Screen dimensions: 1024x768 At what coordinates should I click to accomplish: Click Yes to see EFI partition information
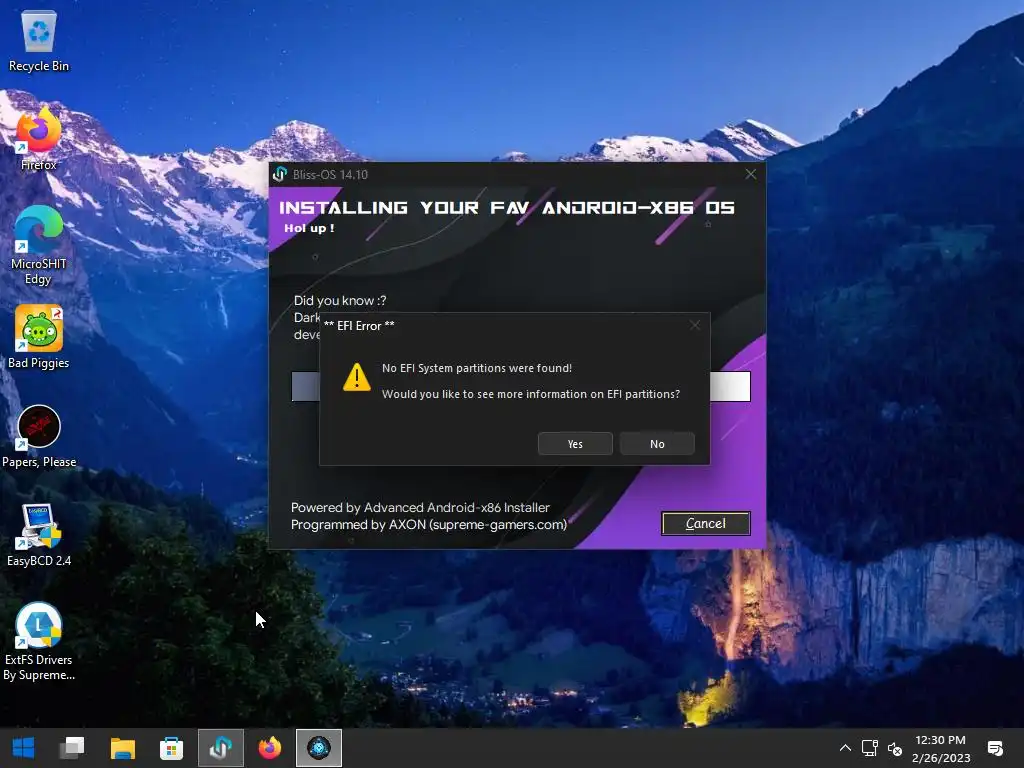pyautogui.click(x=575, y=443)
